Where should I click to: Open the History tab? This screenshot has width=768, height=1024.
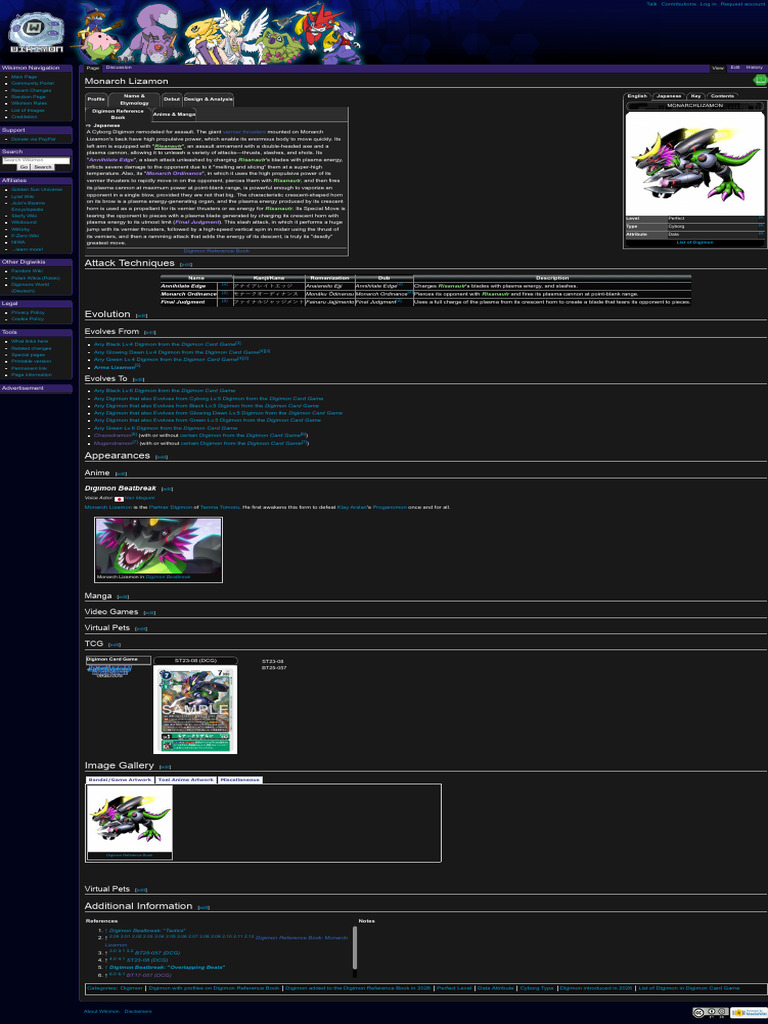pos(754,67)
